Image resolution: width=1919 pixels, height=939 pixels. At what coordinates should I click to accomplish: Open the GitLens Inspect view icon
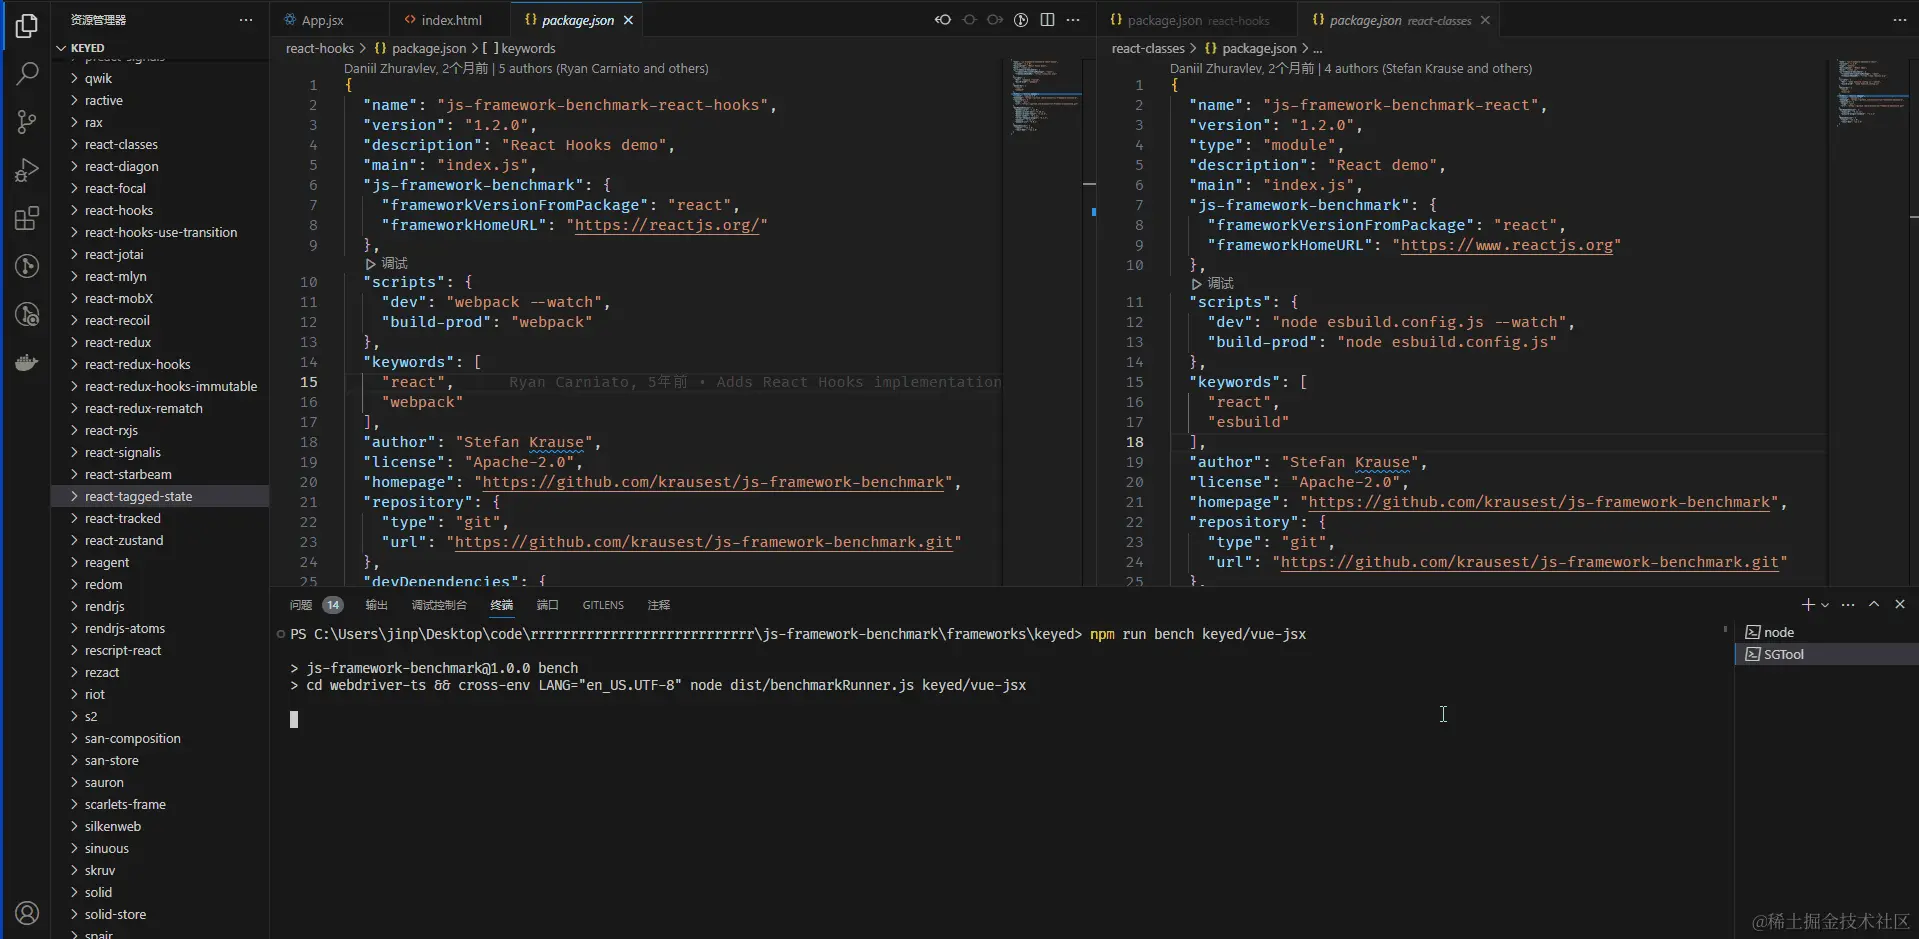pyautogui.click(x=27, y=314)
